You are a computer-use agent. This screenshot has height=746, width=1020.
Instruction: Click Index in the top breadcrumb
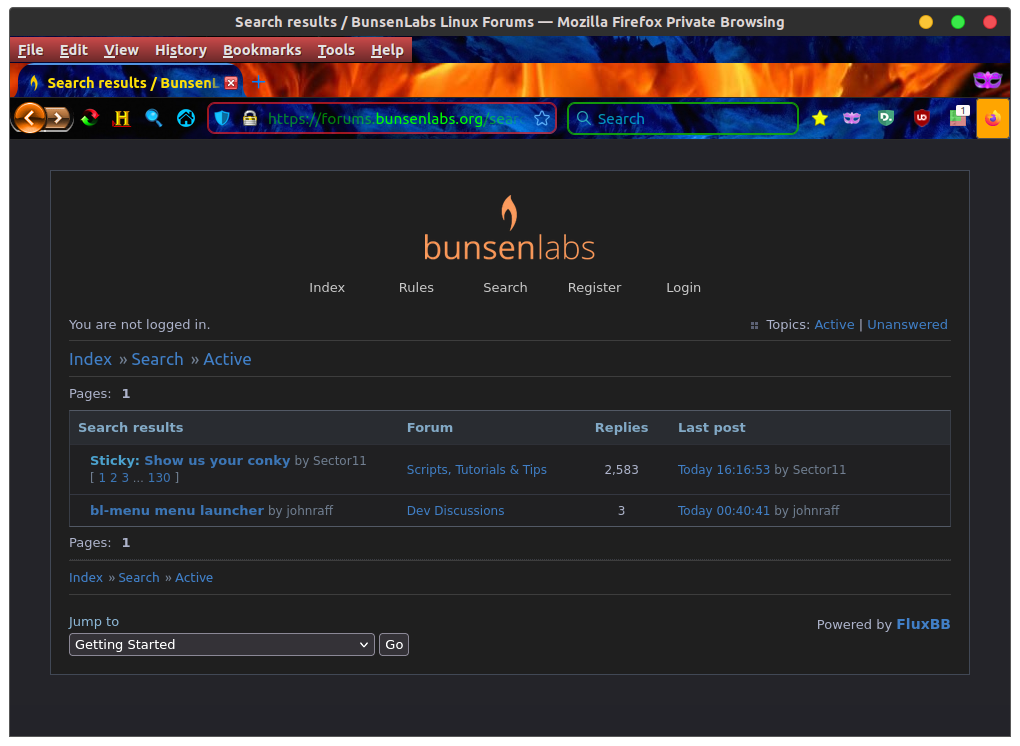point(90,359)
